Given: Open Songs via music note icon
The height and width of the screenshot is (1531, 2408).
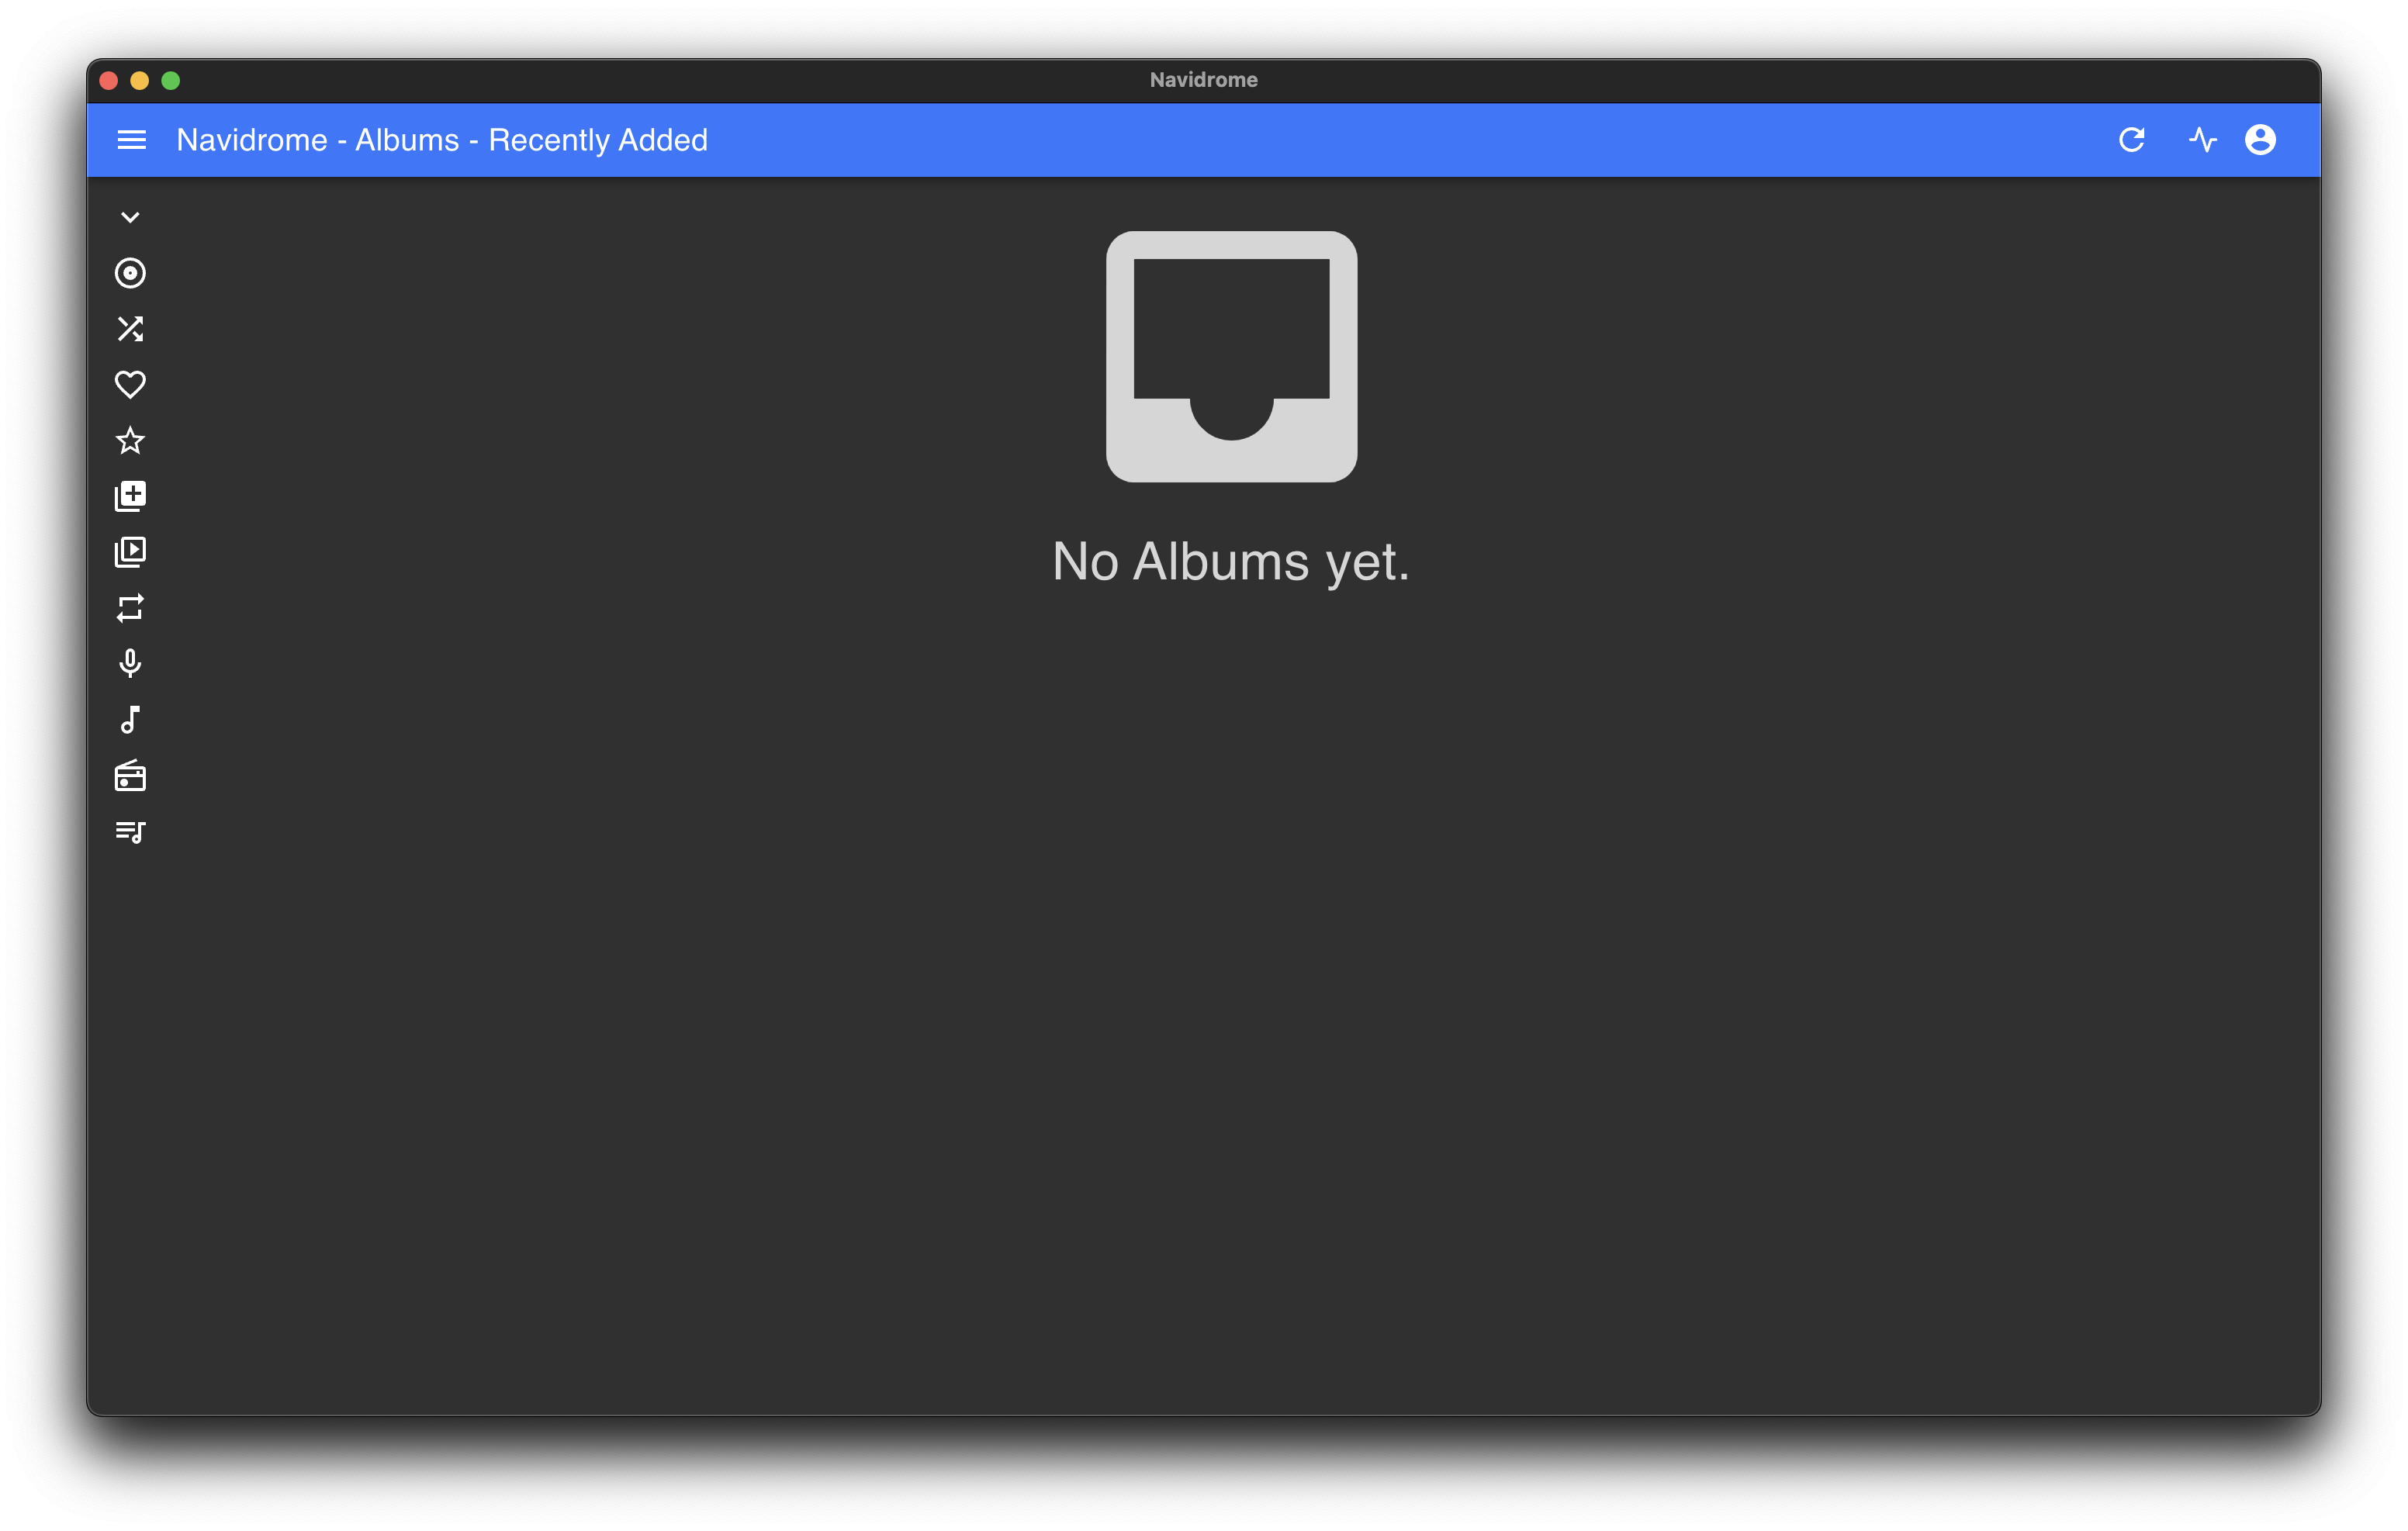Looking at the screenshot, I should [x=130, y=720].
